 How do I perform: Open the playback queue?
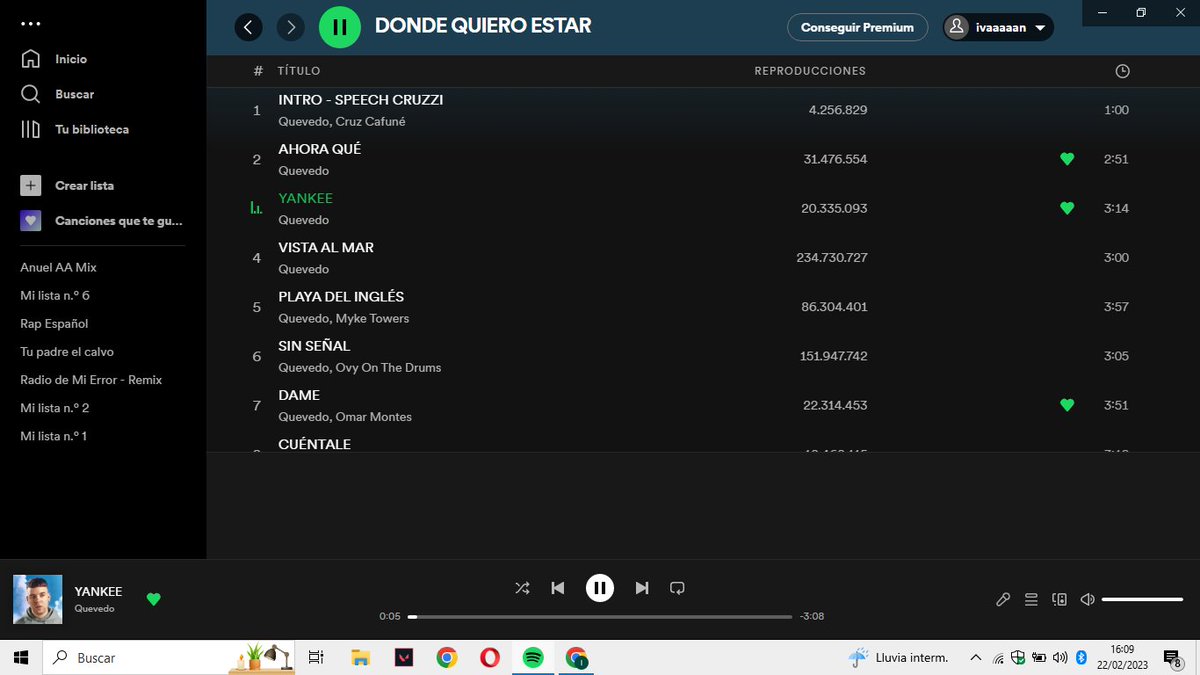1031,599
